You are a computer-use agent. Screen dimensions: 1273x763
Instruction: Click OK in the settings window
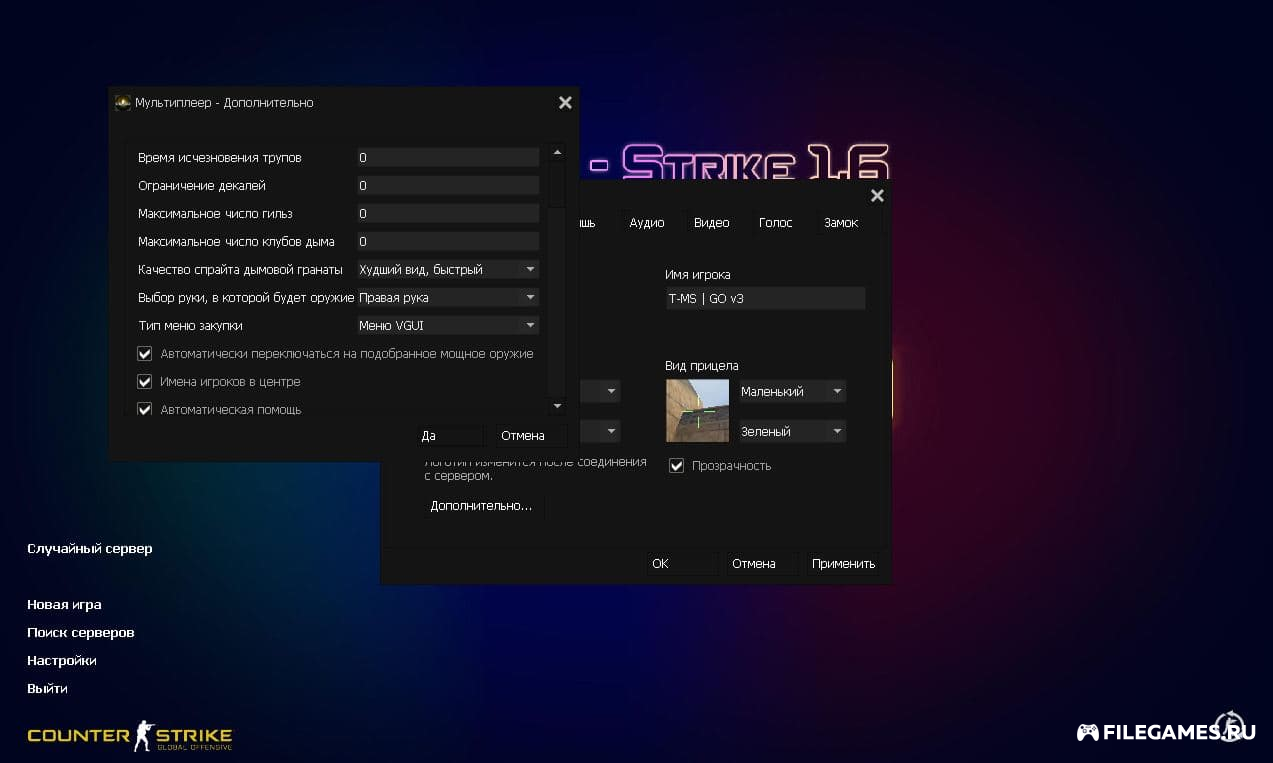click(x=681, y=563)
